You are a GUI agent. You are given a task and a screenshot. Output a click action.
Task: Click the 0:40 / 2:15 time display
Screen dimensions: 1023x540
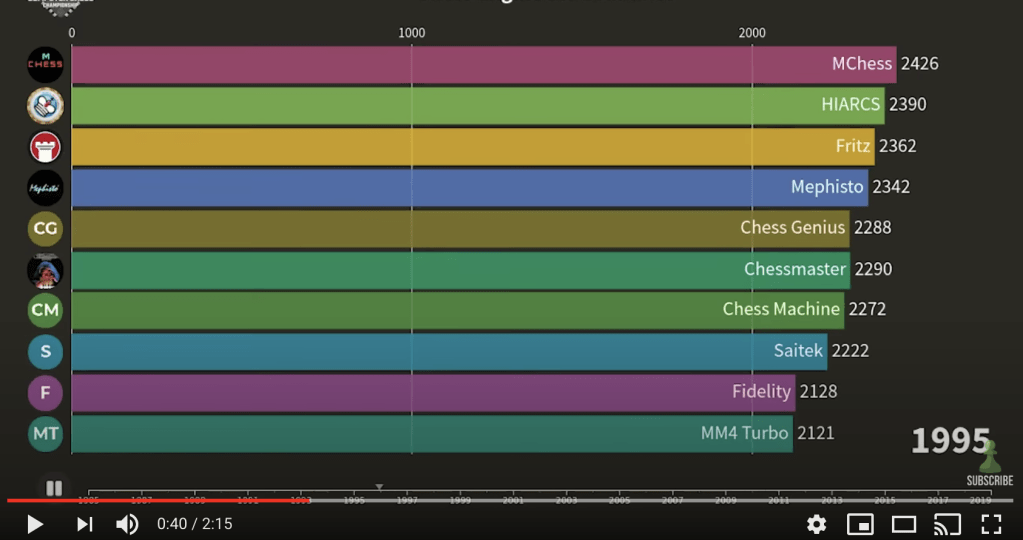[194, 524]
